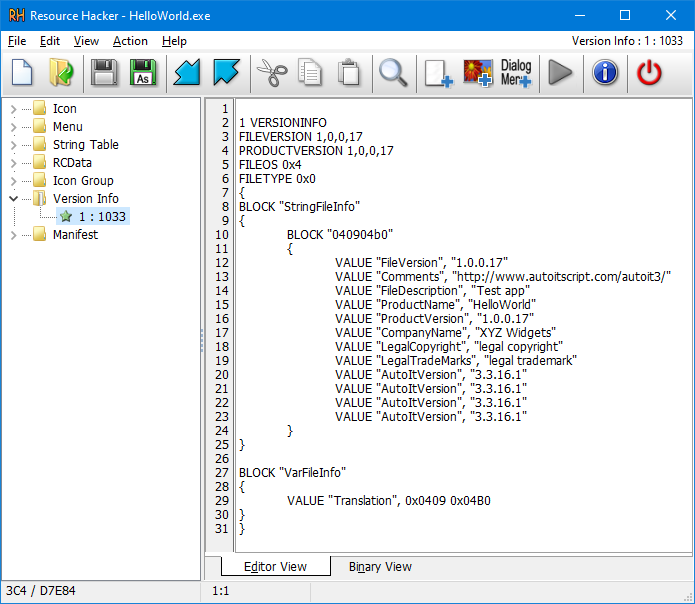The width and height of the screenshot is (695, 604).
Task: Switch to the Binary View tab
Action: pos(380,567)
